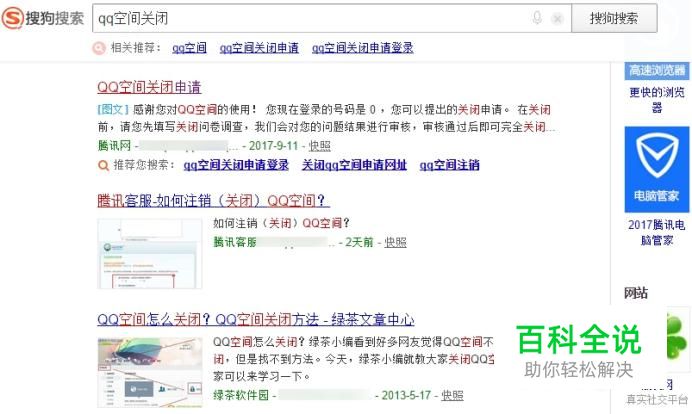Click the Sogou logo icon

(12, 18)
